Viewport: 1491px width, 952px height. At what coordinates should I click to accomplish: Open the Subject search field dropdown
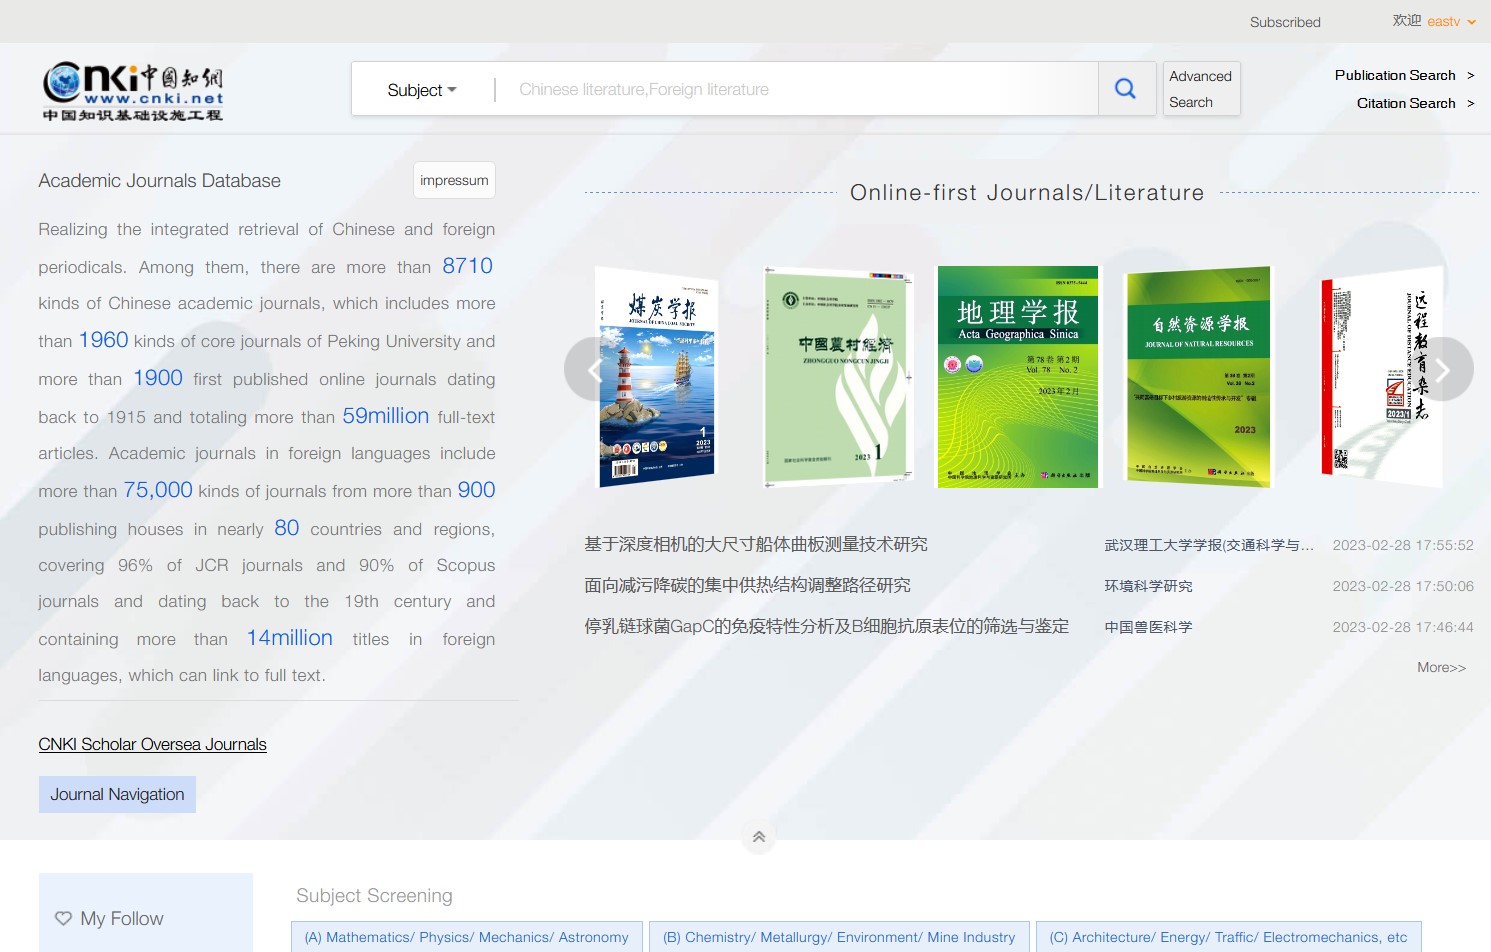(x=422, y=90)
